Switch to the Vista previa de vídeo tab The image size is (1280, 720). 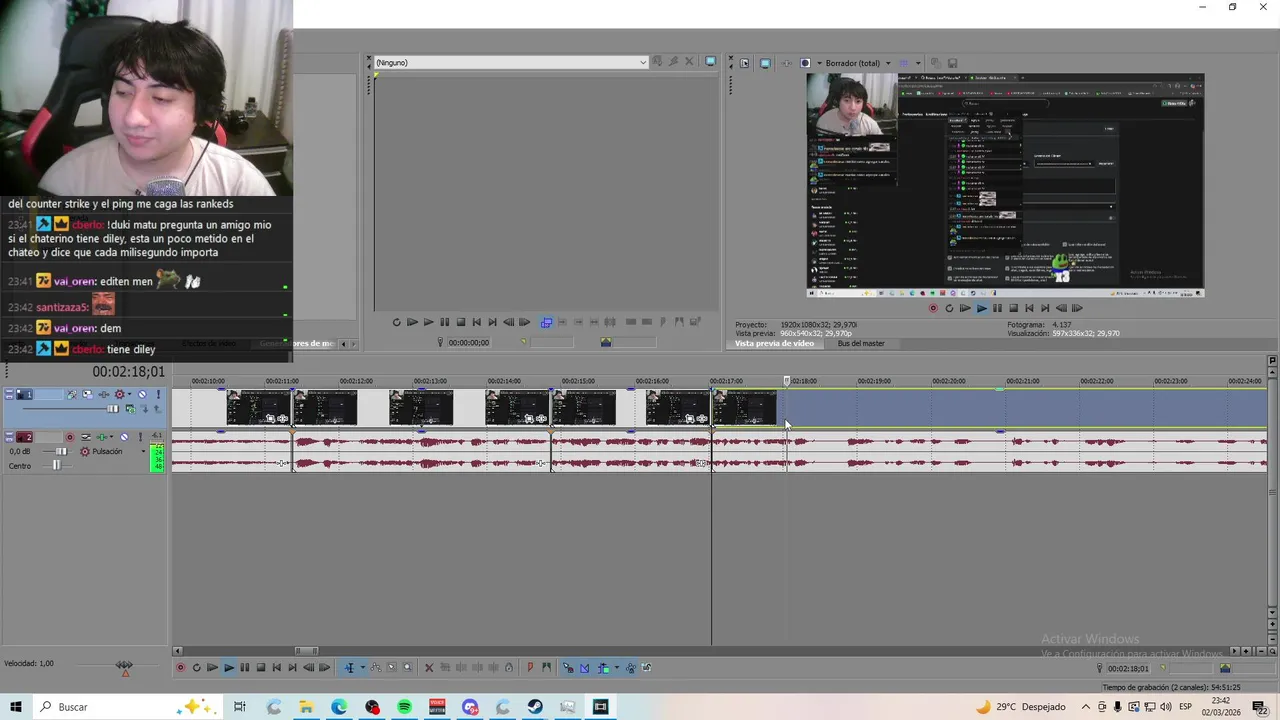point(774,343)
